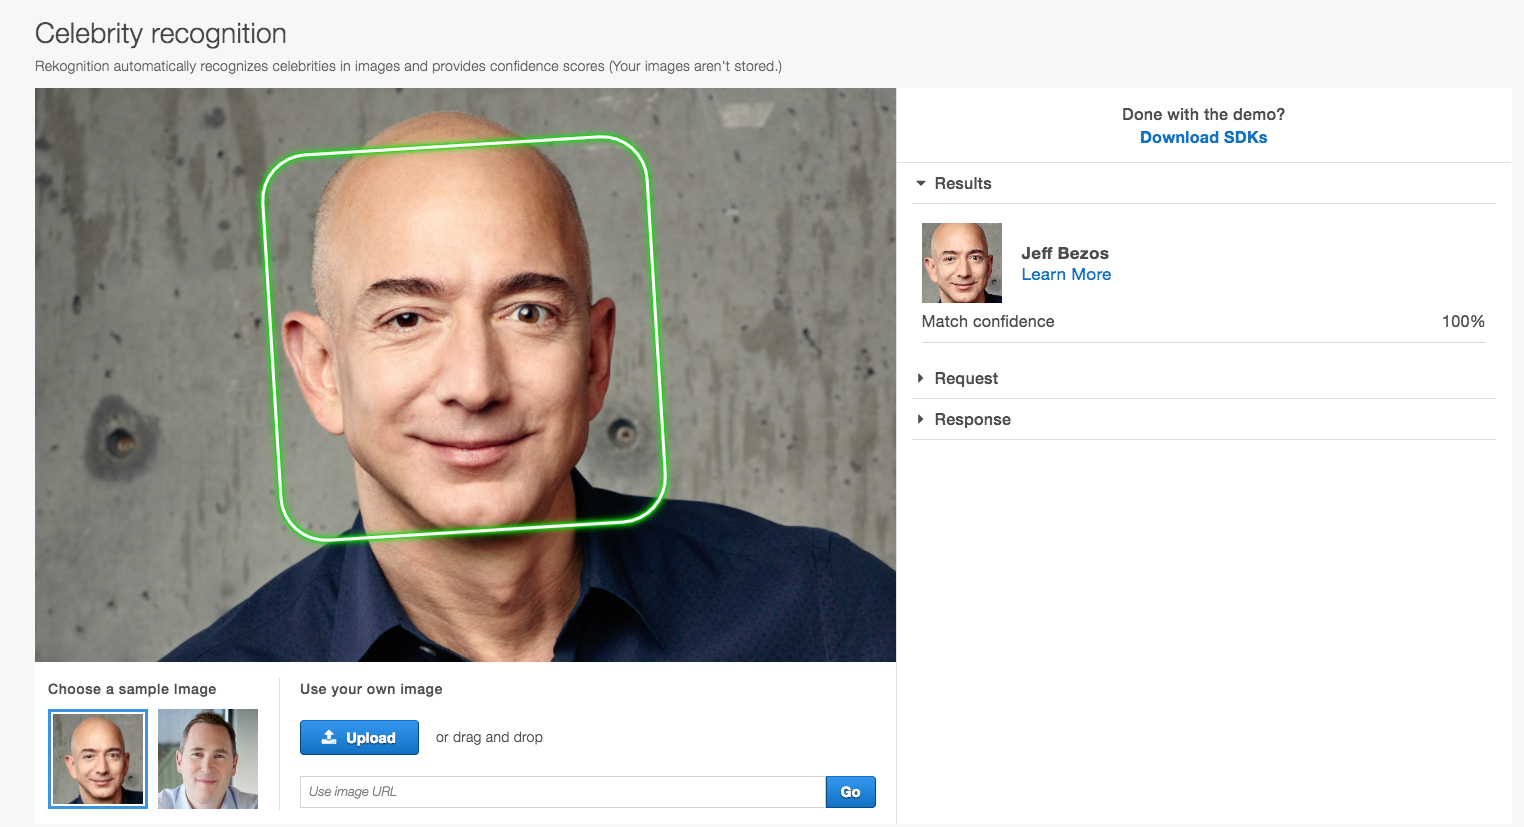Click the 'Choose a sample image' label

point(132,689)
